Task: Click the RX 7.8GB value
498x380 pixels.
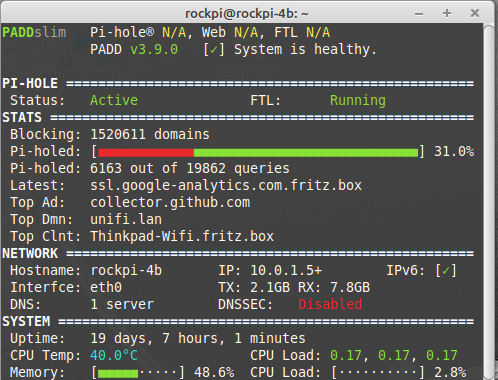Action: (350, 287)
